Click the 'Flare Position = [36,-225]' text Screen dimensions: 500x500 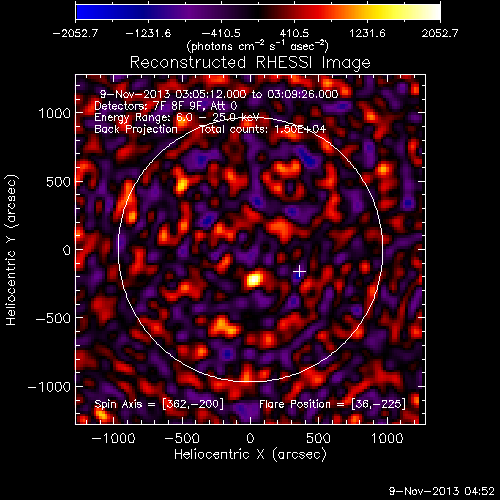click(x=332, y=404)
